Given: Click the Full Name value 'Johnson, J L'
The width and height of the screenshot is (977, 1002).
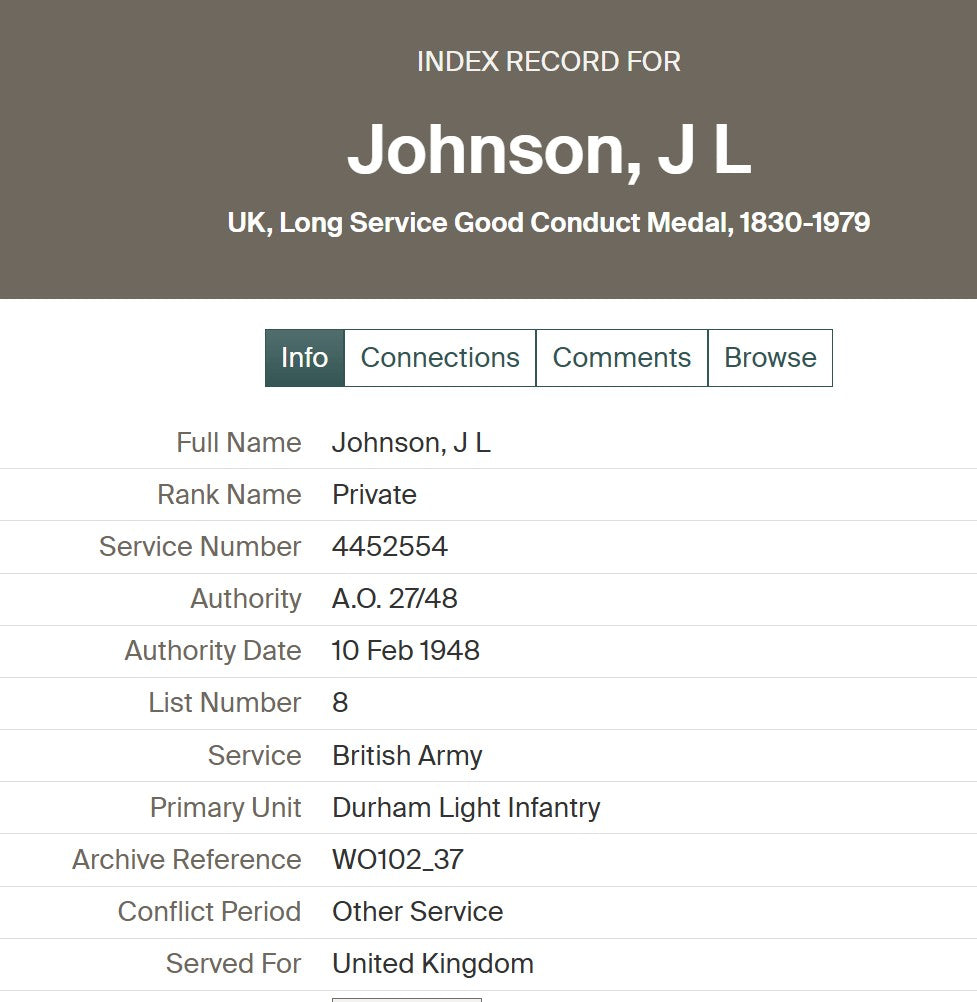Looking at the screenshot, I should [411, 443].
